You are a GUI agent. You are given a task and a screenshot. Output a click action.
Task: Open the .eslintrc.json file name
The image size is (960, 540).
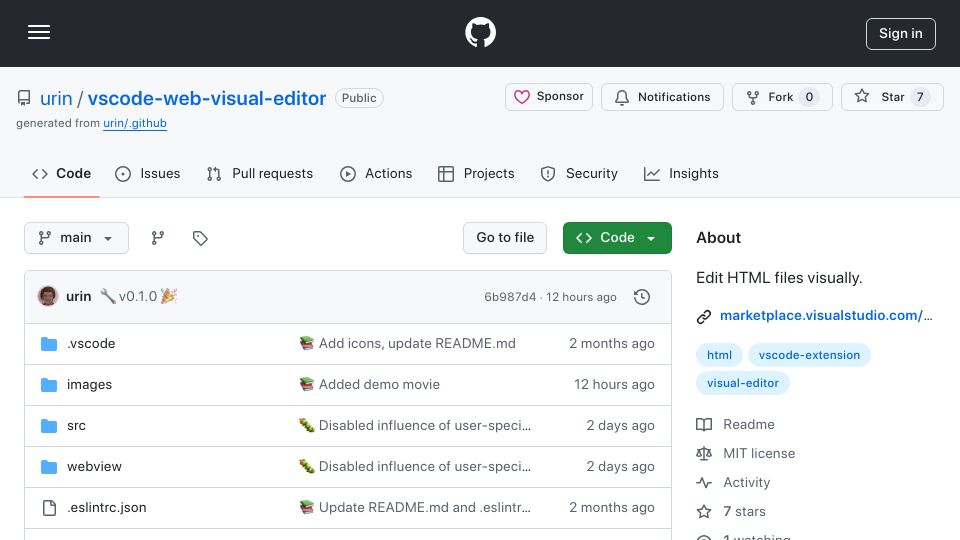click(x=107, y=508)
